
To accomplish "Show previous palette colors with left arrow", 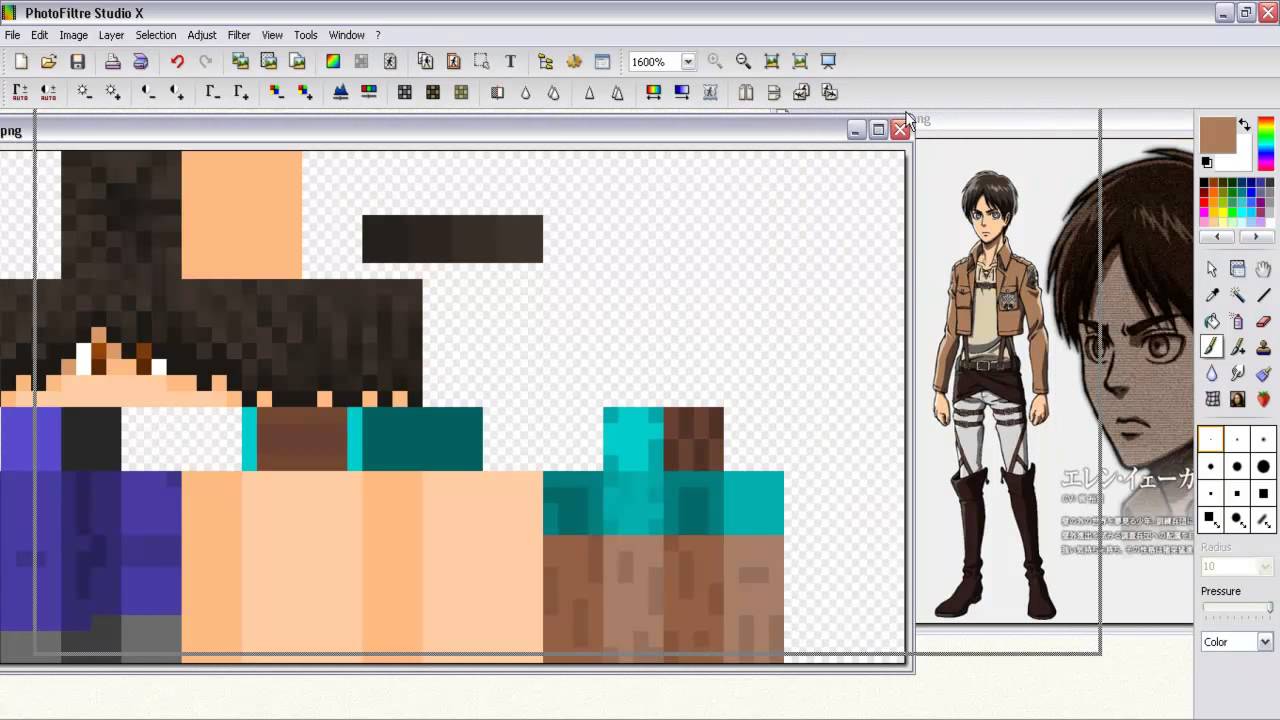I will click(1218, 237).
